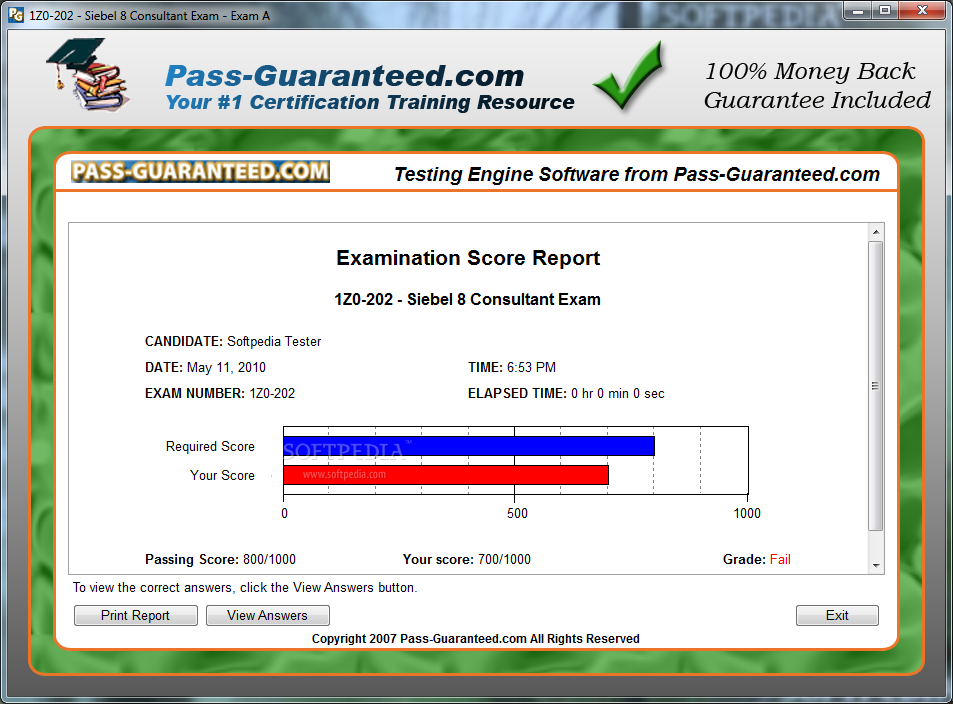Image resolution: width=953 pixels, height=704 pixels.
Task: Click the PASS-GUARANTEED.COM banner logo
Action: [201, 171]
